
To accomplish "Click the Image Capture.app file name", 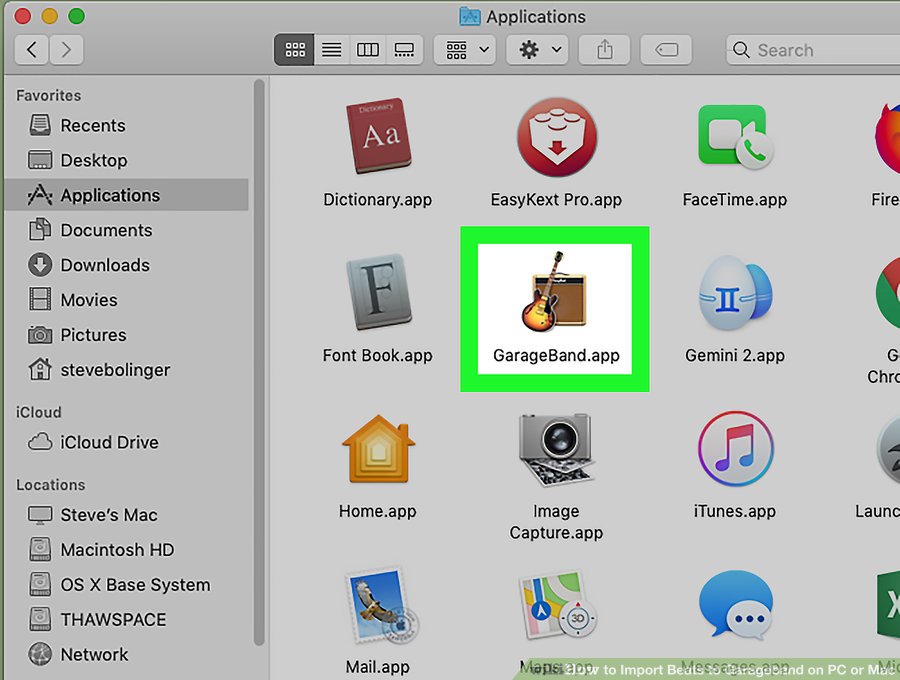I will [x=556, y=522].
